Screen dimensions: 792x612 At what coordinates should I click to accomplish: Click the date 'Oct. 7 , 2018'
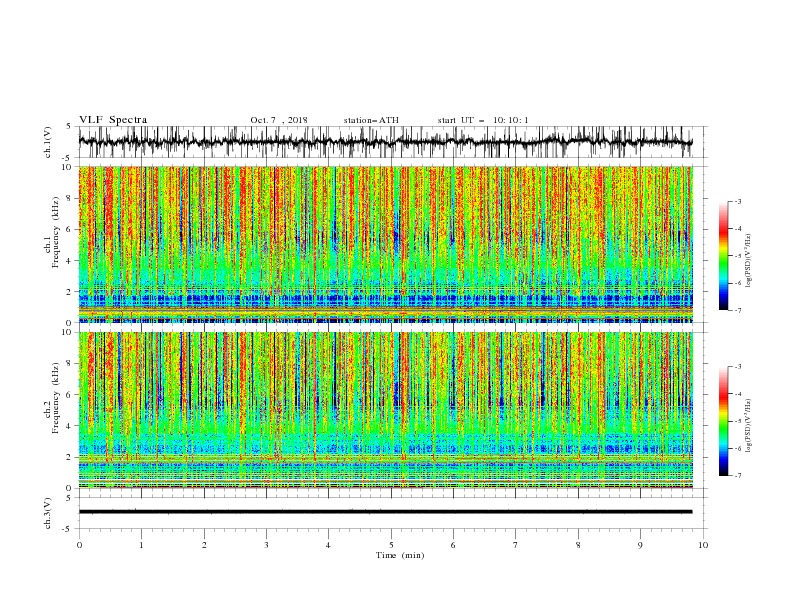point(279,120)
